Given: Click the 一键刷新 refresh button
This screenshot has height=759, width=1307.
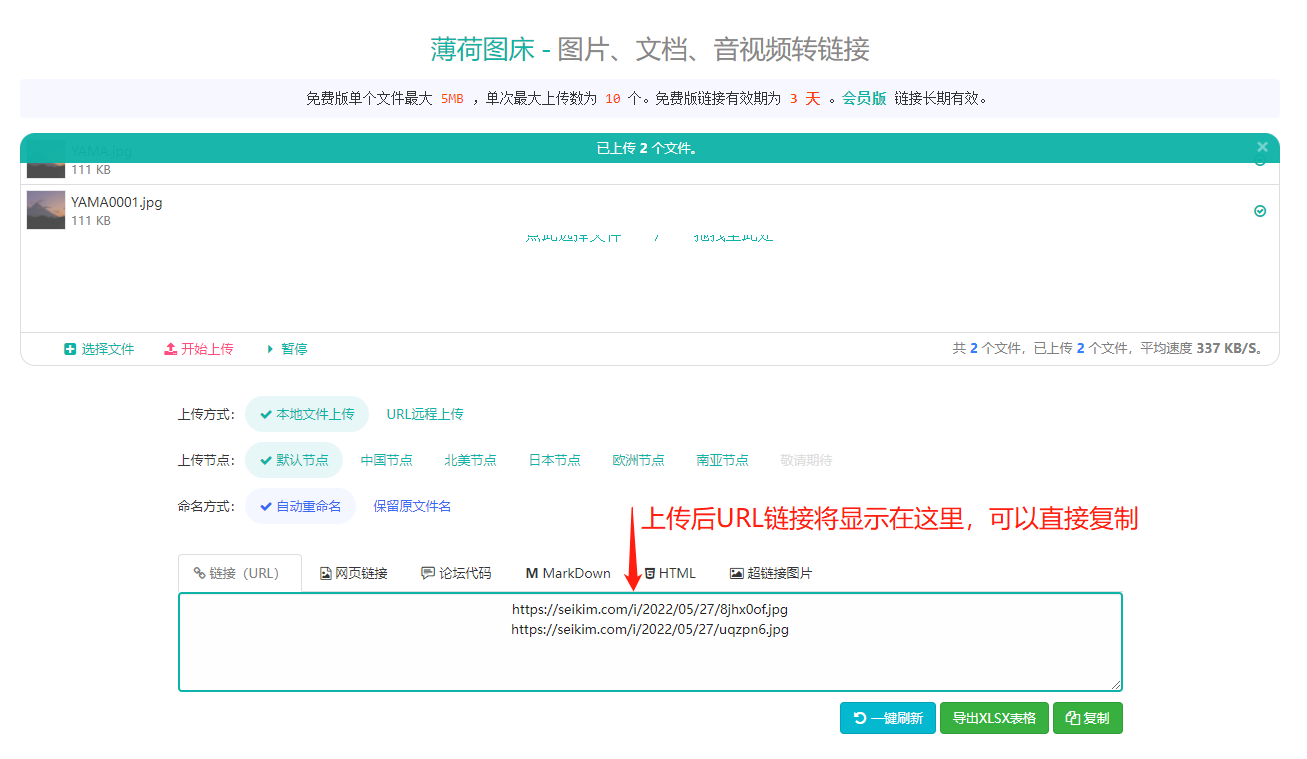Looking at the screenshot, I should coord(888,718).
